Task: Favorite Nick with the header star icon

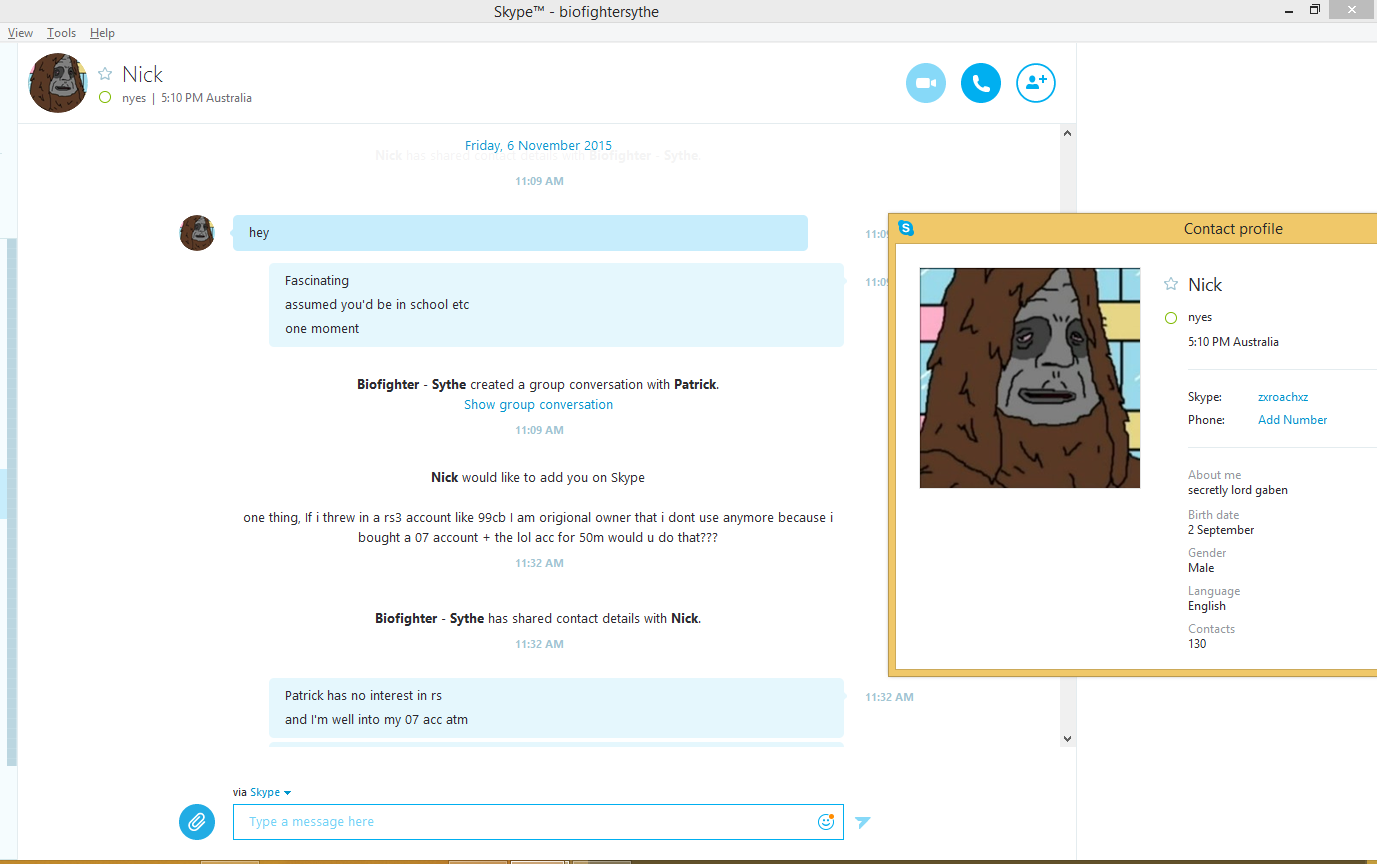Action: click(x=105, y=74)
